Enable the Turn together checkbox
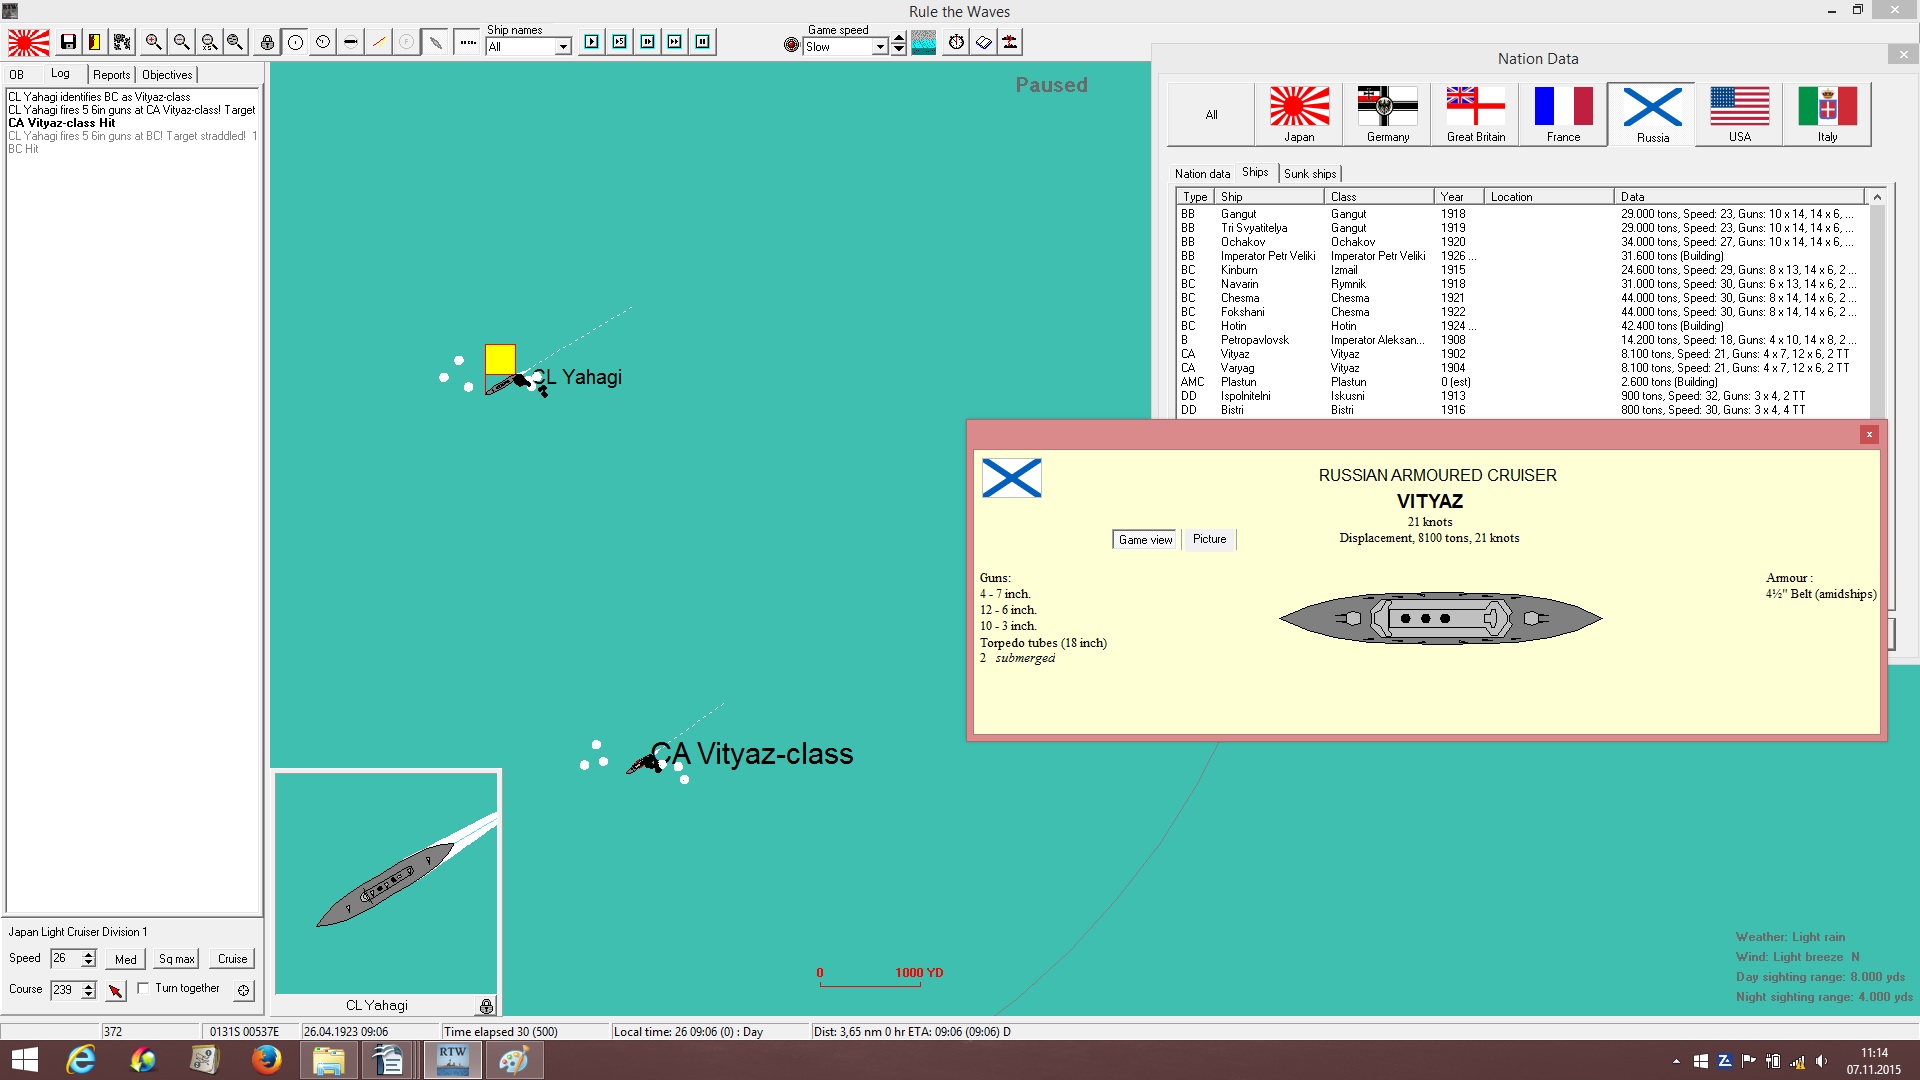Viewport: 1920px width, 1080px height. [143, 988]
